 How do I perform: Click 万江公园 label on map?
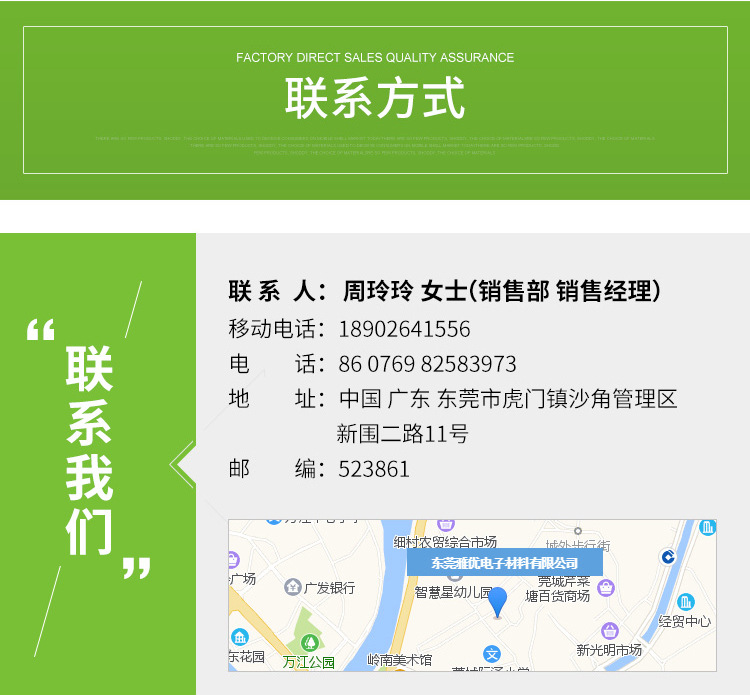[309, 662]
